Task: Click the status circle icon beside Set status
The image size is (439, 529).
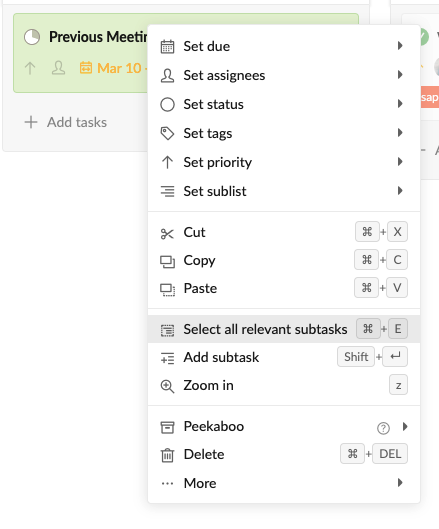Action: pyautogui.click(x=167, y=105)
